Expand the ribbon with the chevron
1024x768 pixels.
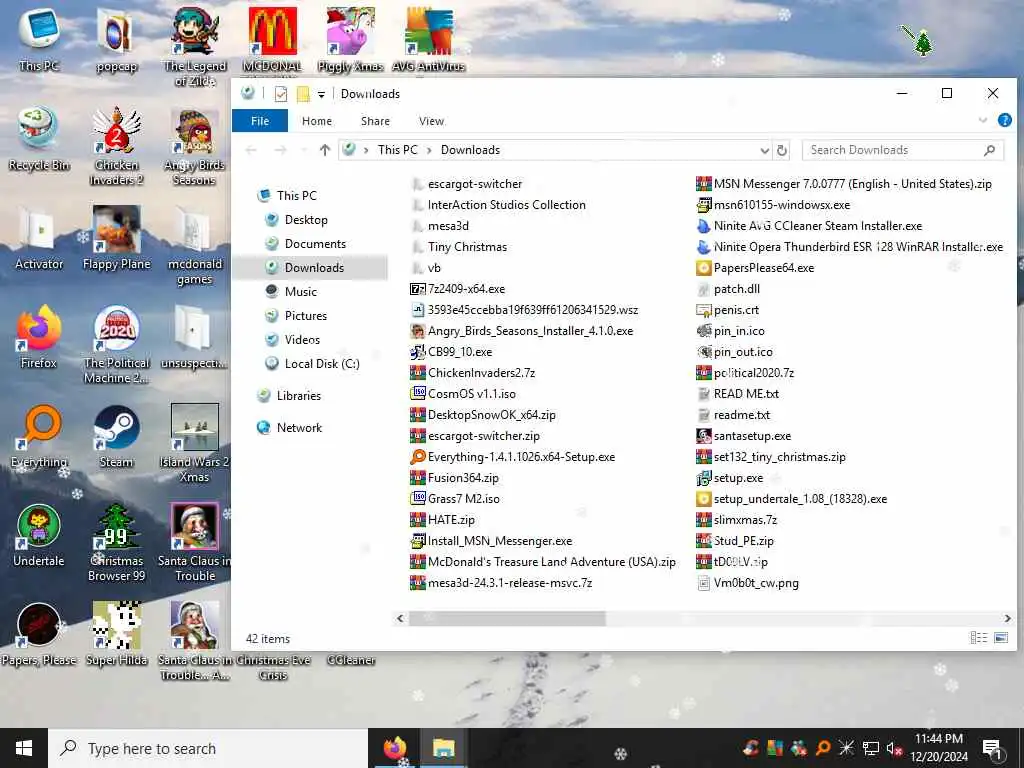click(983, 120)
